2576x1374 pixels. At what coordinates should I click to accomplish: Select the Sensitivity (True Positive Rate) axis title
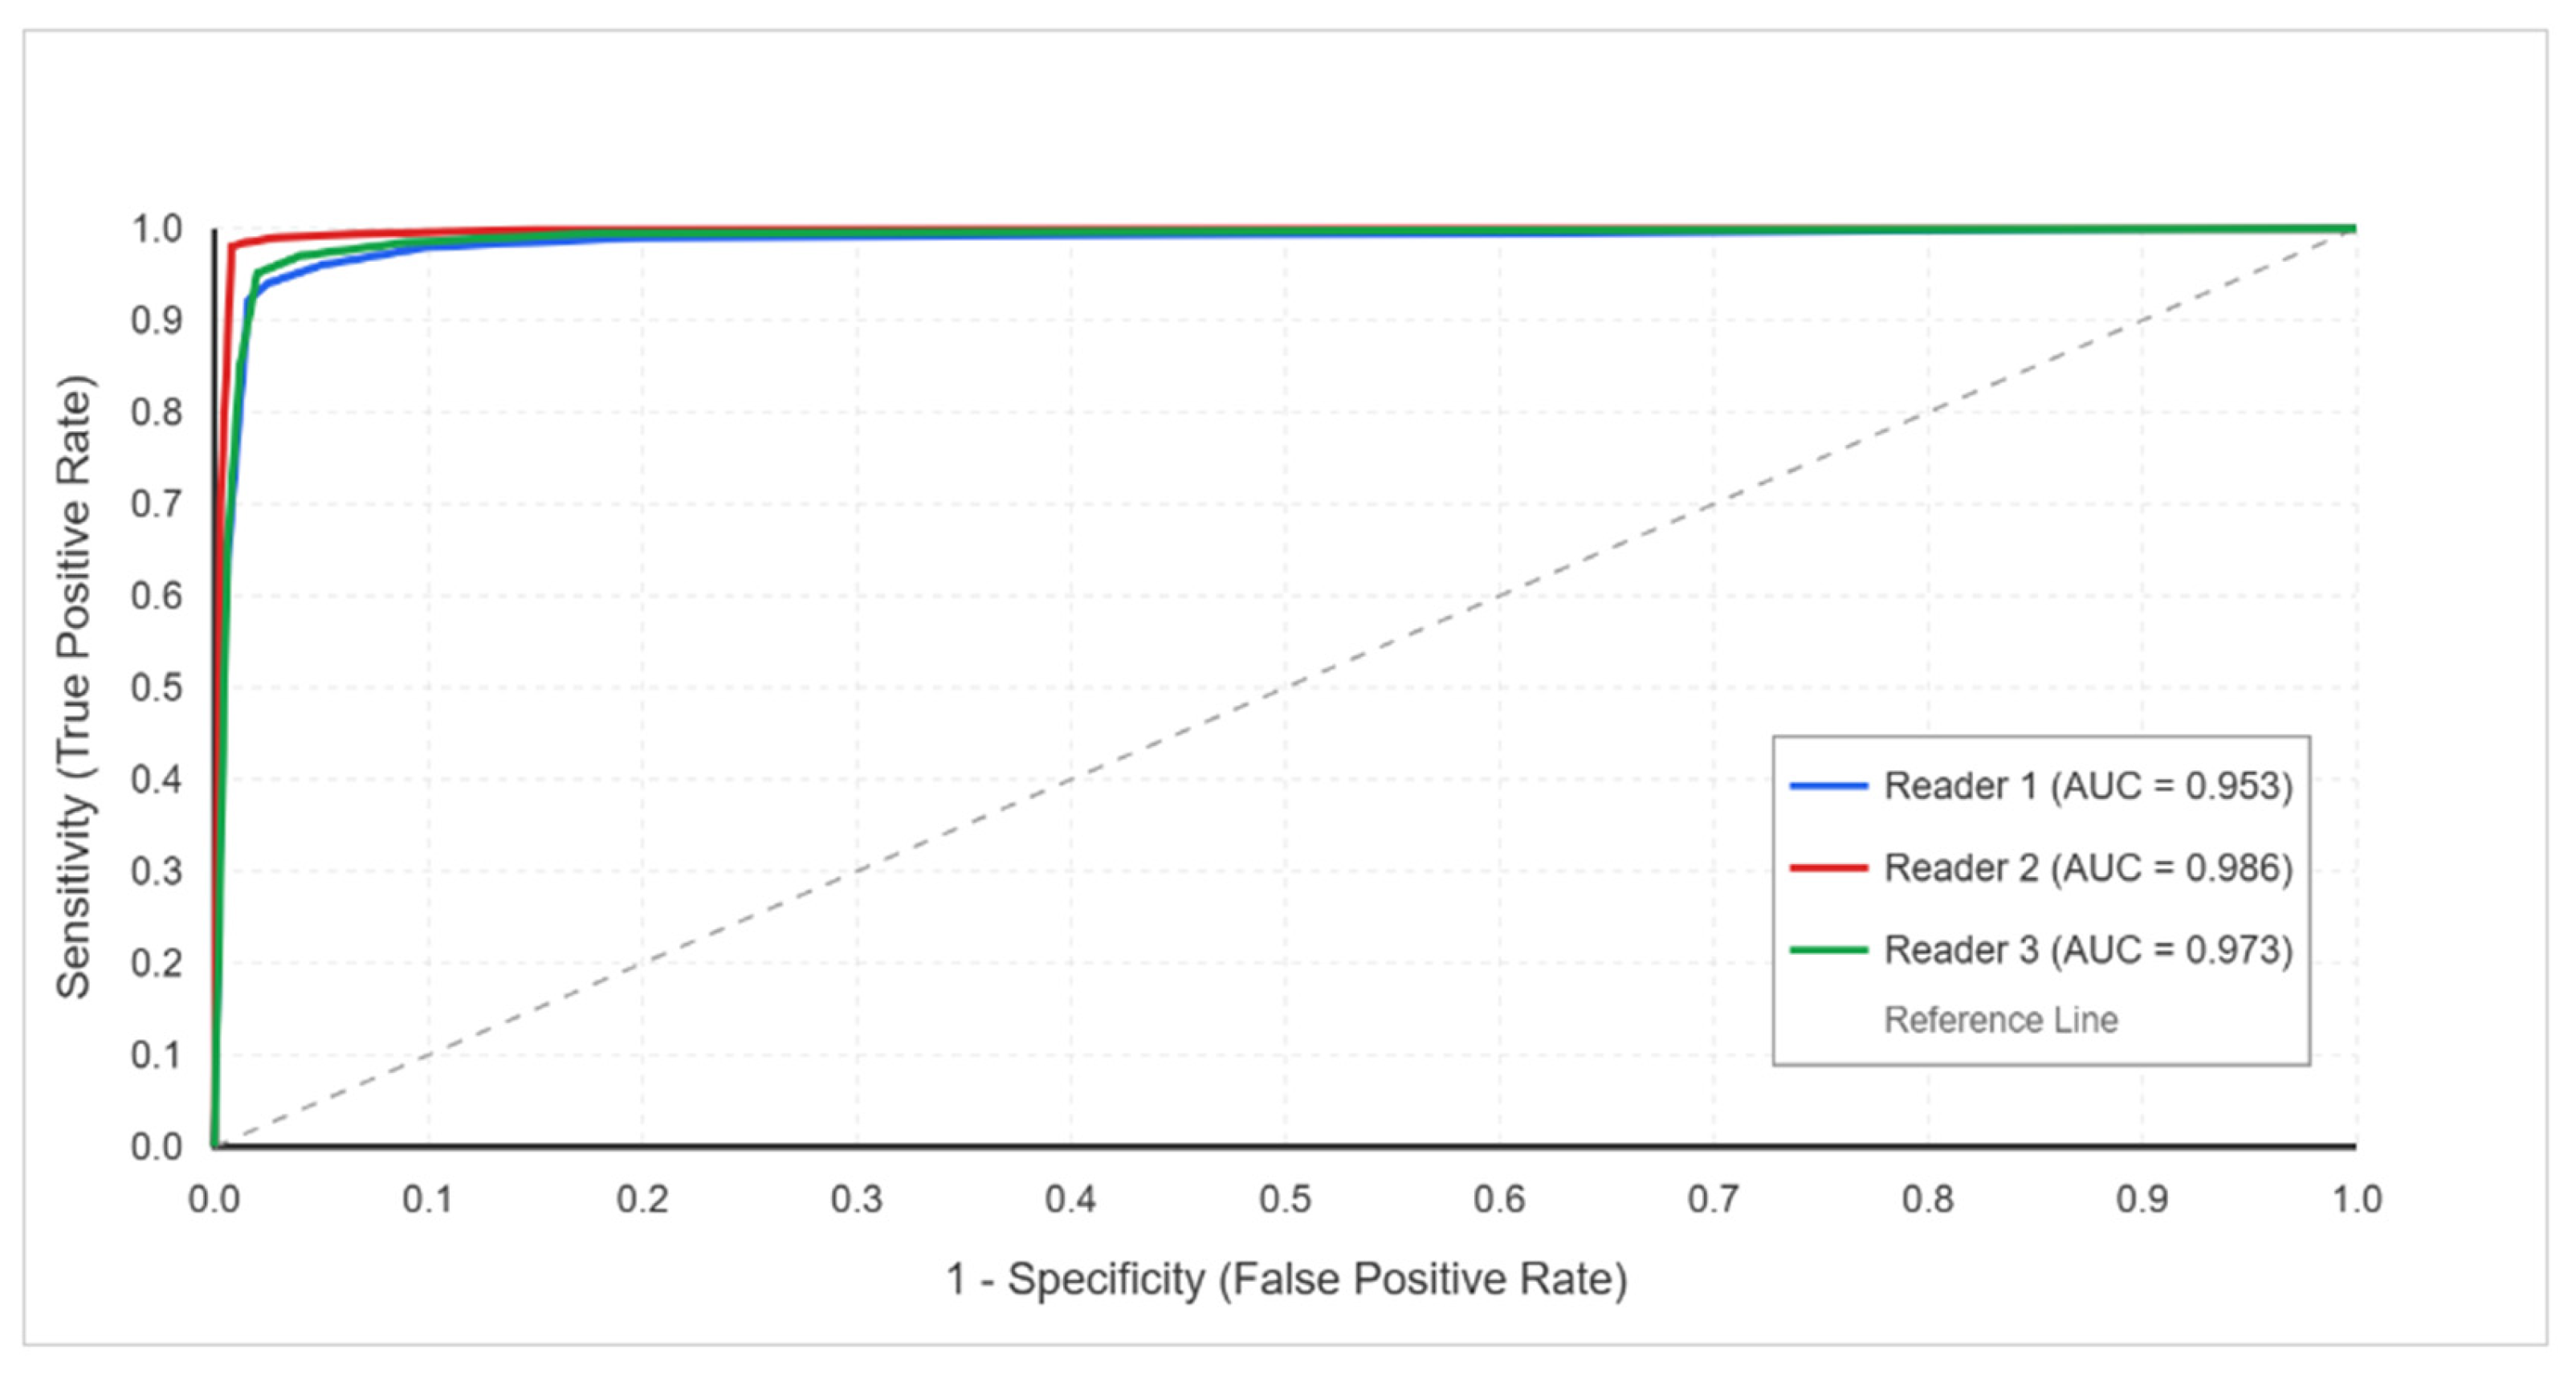74,687
